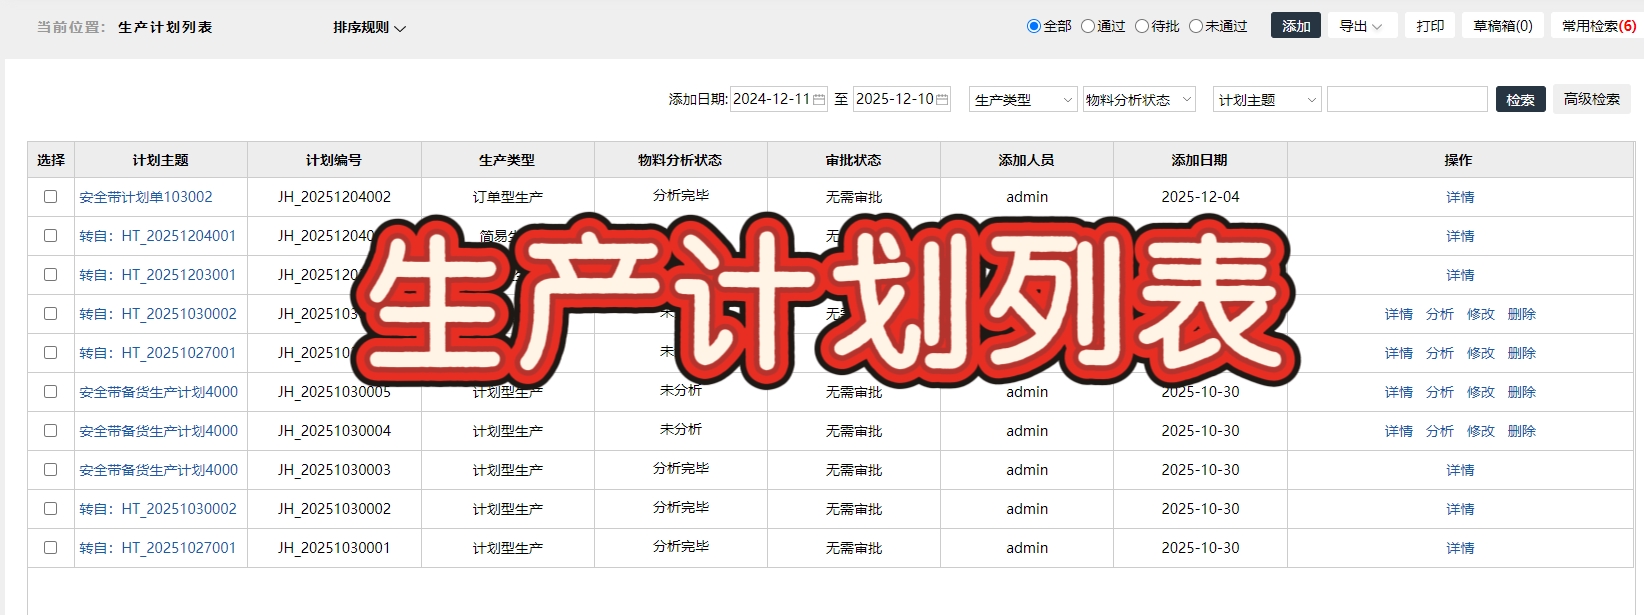The height and width of the screenshot is (615, 1644).
Task: Click 分析 for plan JH_20251030005
Action: pyautogui.click(x=1439, y=392)
